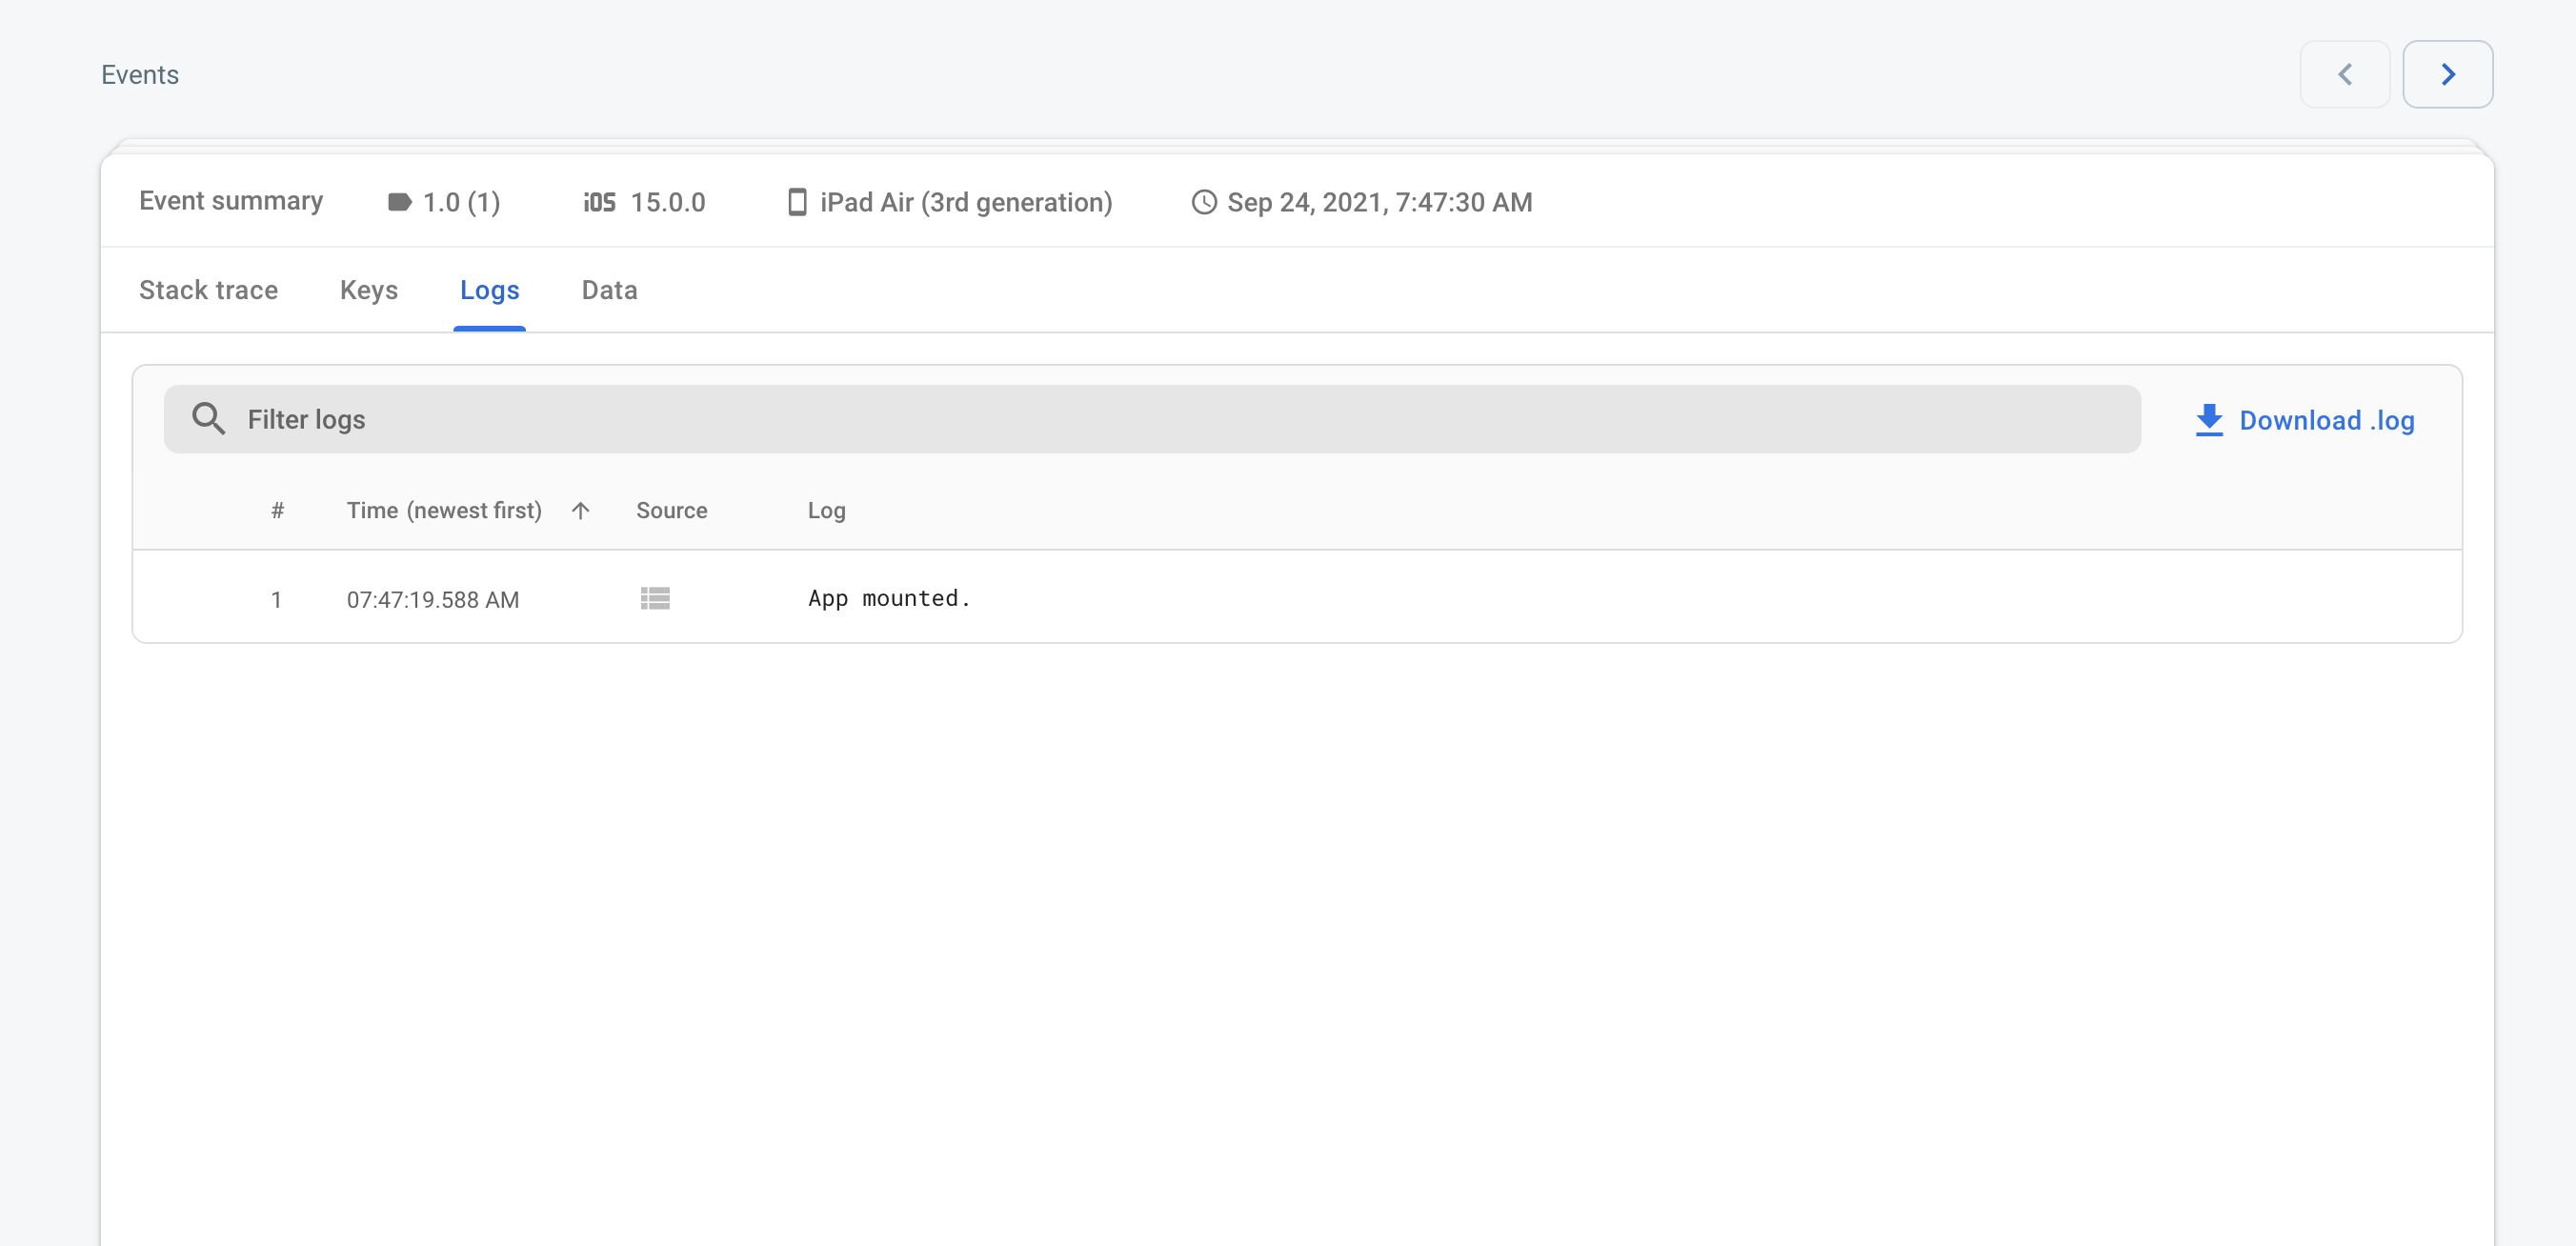Click the clock timestamp icon
Image resolution: width=2576 pixels, height=1246 pixels.
point(1204,202)
